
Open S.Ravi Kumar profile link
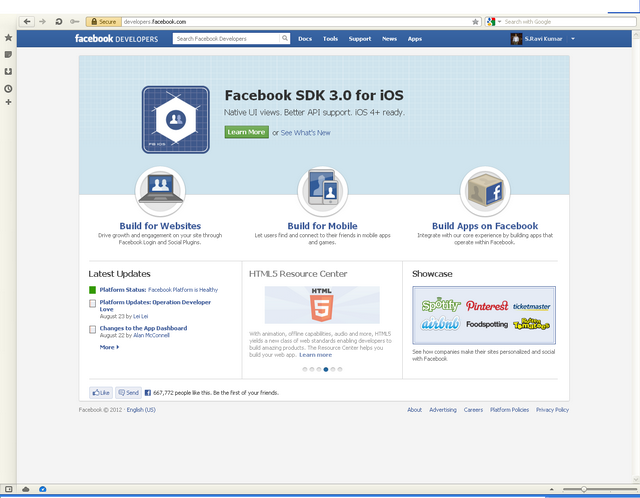[x=543, y=39]
